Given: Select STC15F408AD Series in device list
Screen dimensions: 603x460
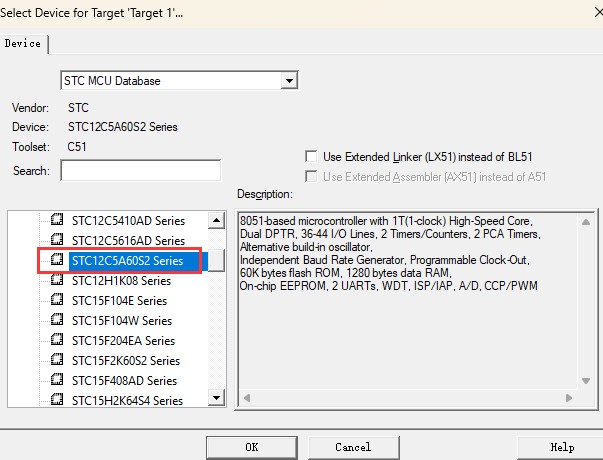Looking at the screenshot, I should pos(124,381).
